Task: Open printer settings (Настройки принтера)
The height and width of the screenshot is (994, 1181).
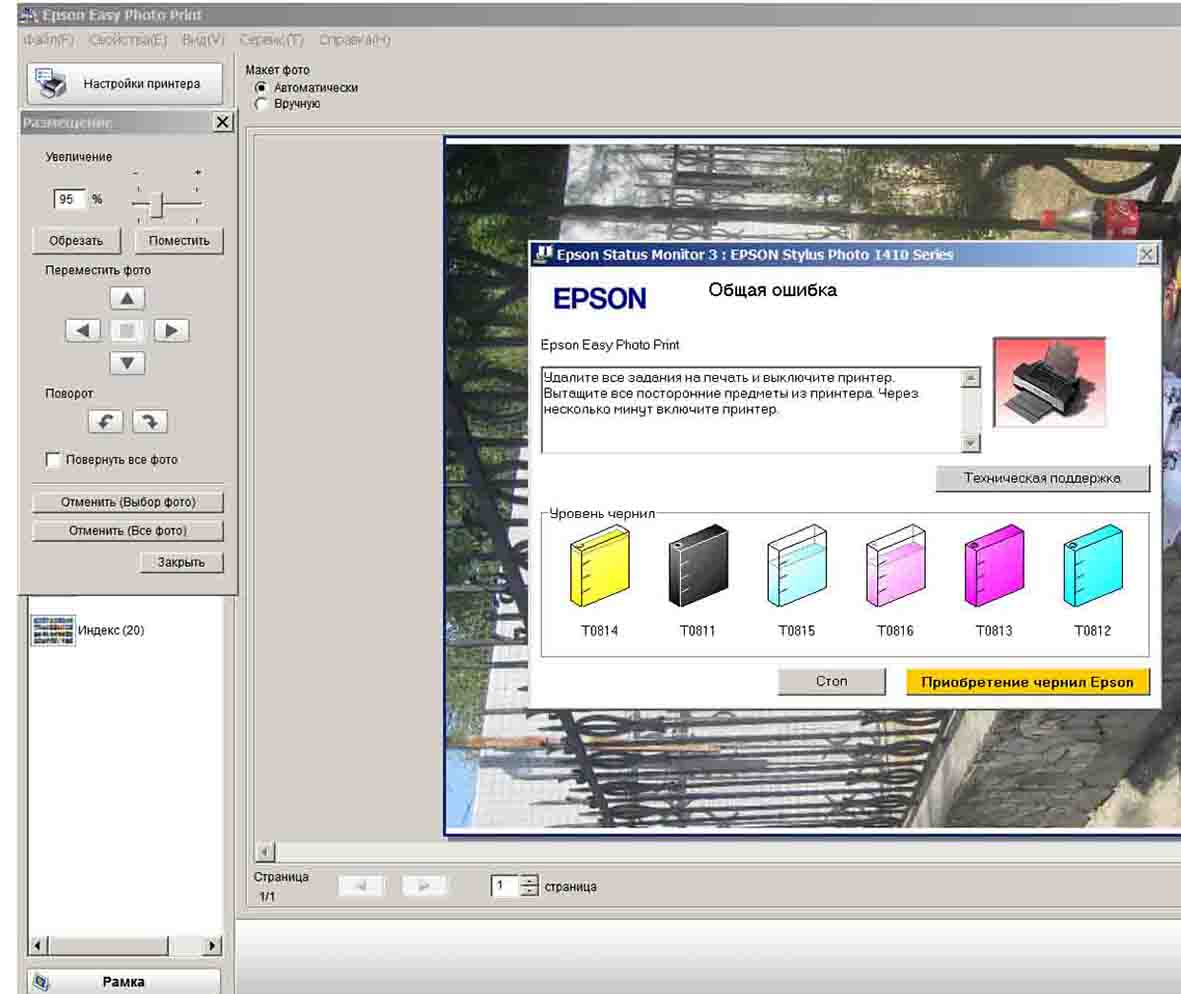Action: 125,84
